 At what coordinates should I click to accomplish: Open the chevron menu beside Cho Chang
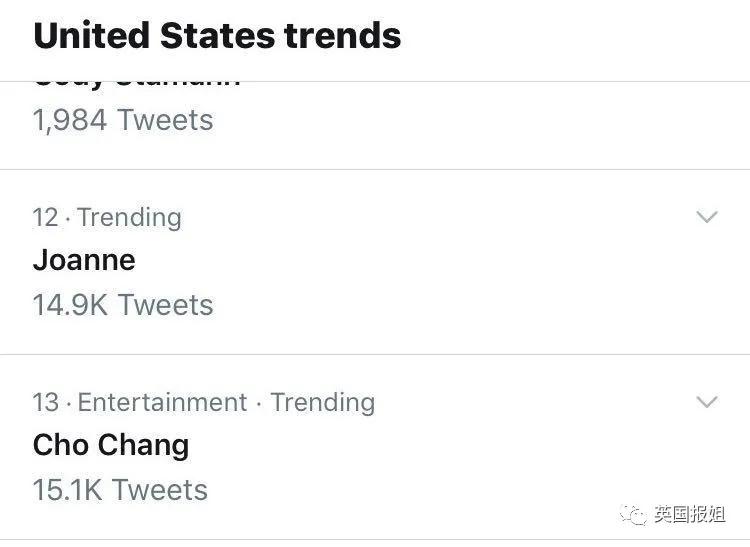[x=707, y=402]
